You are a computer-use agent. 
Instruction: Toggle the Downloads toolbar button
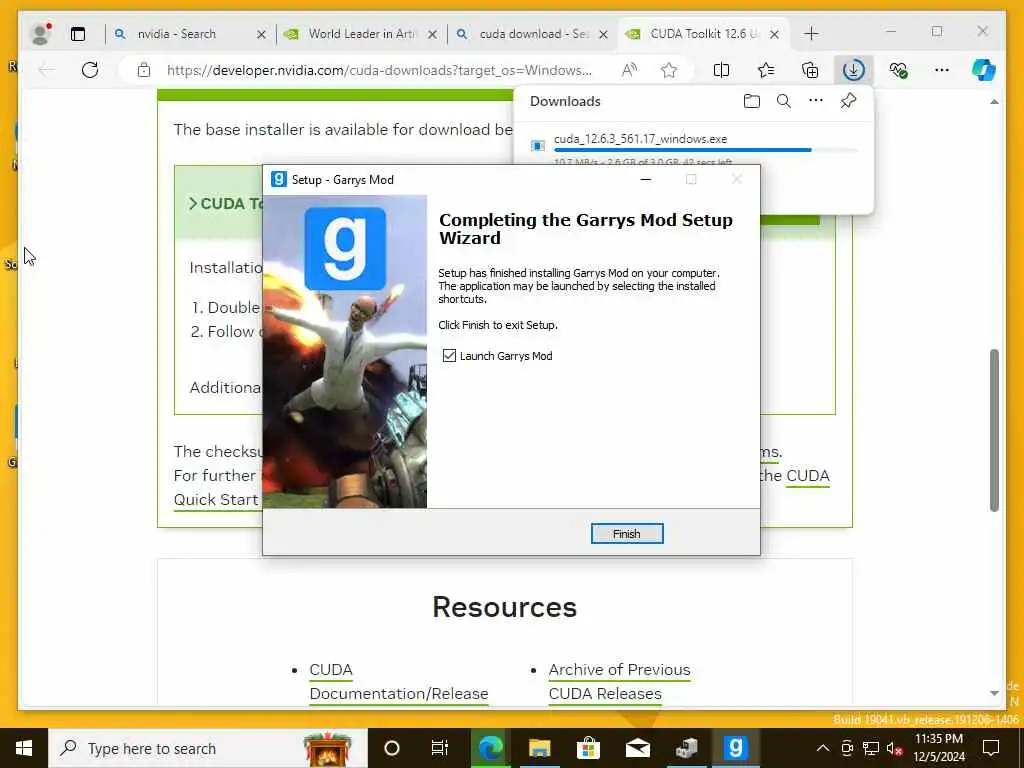click(x=854, y=70)
